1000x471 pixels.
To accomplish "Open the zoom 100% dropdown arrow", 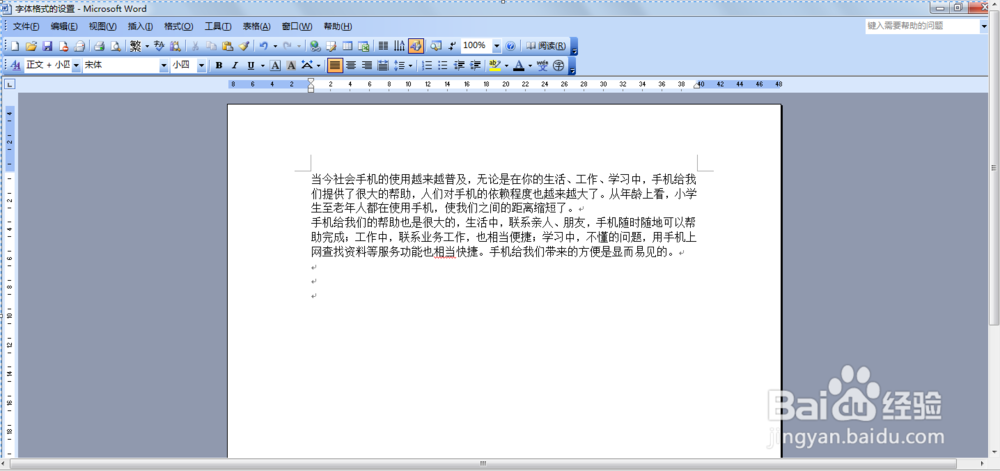I will (x=497, y=46).
